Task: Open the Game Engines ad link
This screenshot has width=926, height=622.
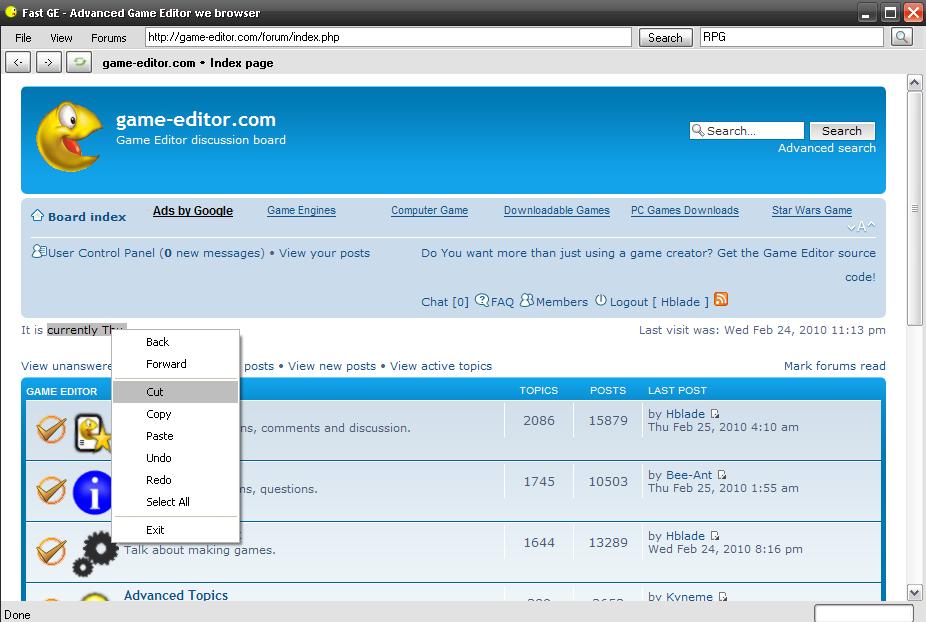Action: pyautogui.click(x=301, y=210)
